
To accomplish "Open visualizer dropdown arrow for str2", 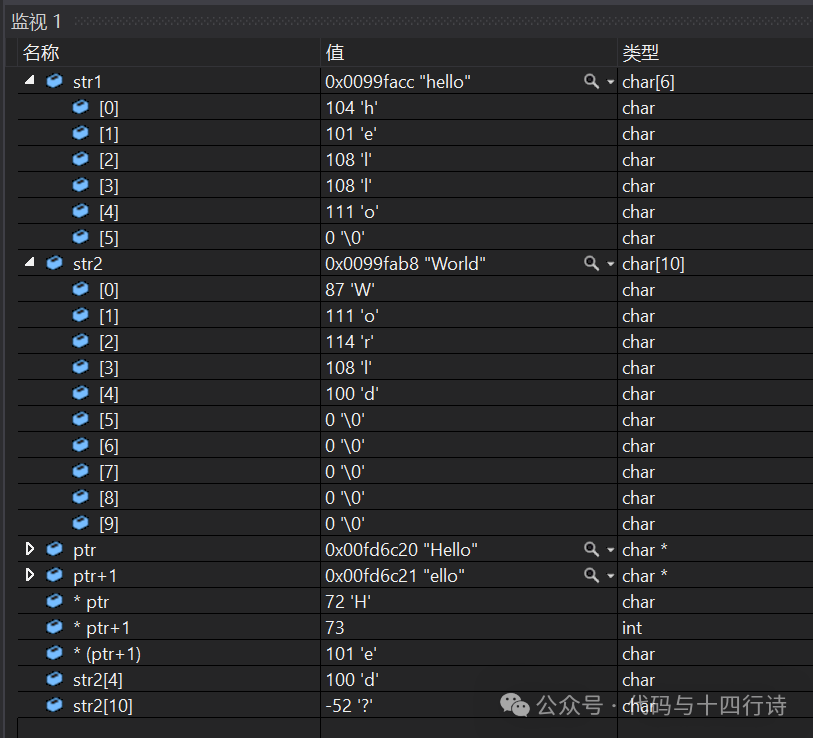I will (x=610, y=264).
